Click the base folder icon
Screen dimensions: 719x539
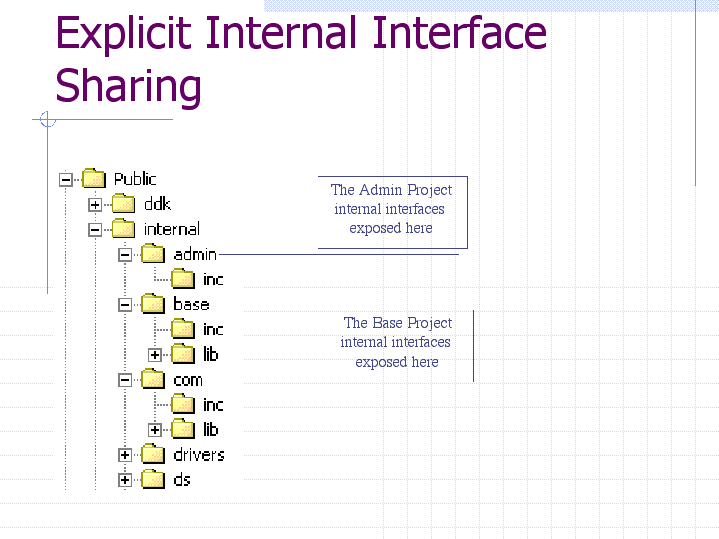(x=153, y=304)
